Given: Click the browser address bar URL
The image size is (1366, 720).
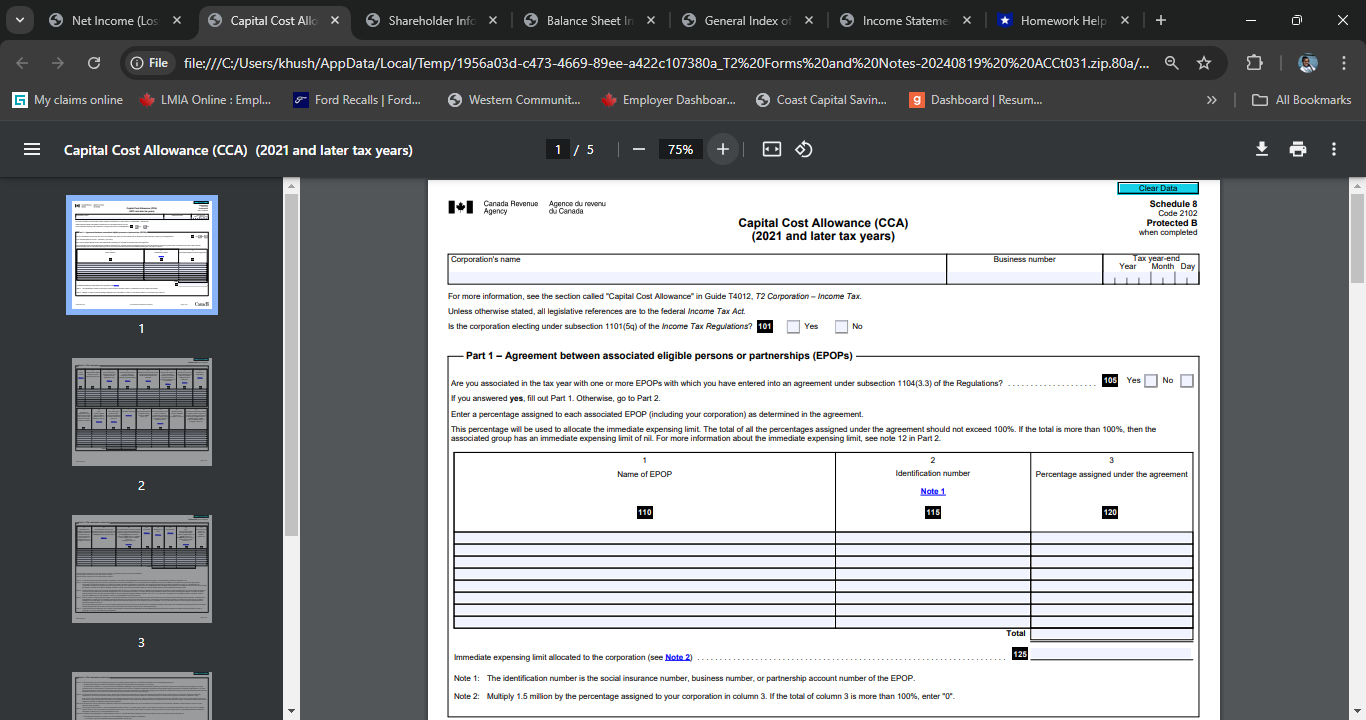Looking at the screenshot, I should pos(667,63).
